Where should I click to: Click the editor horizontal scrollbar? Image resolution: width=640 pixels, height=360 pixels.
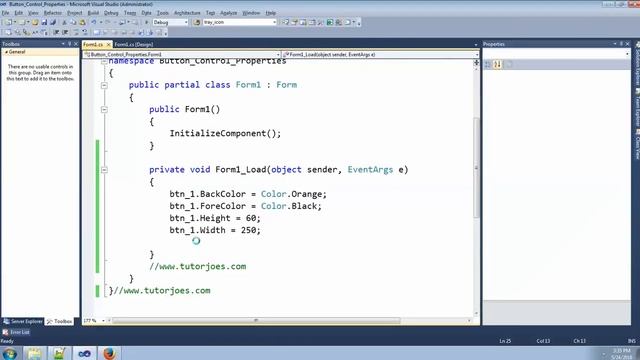[256, 321]
